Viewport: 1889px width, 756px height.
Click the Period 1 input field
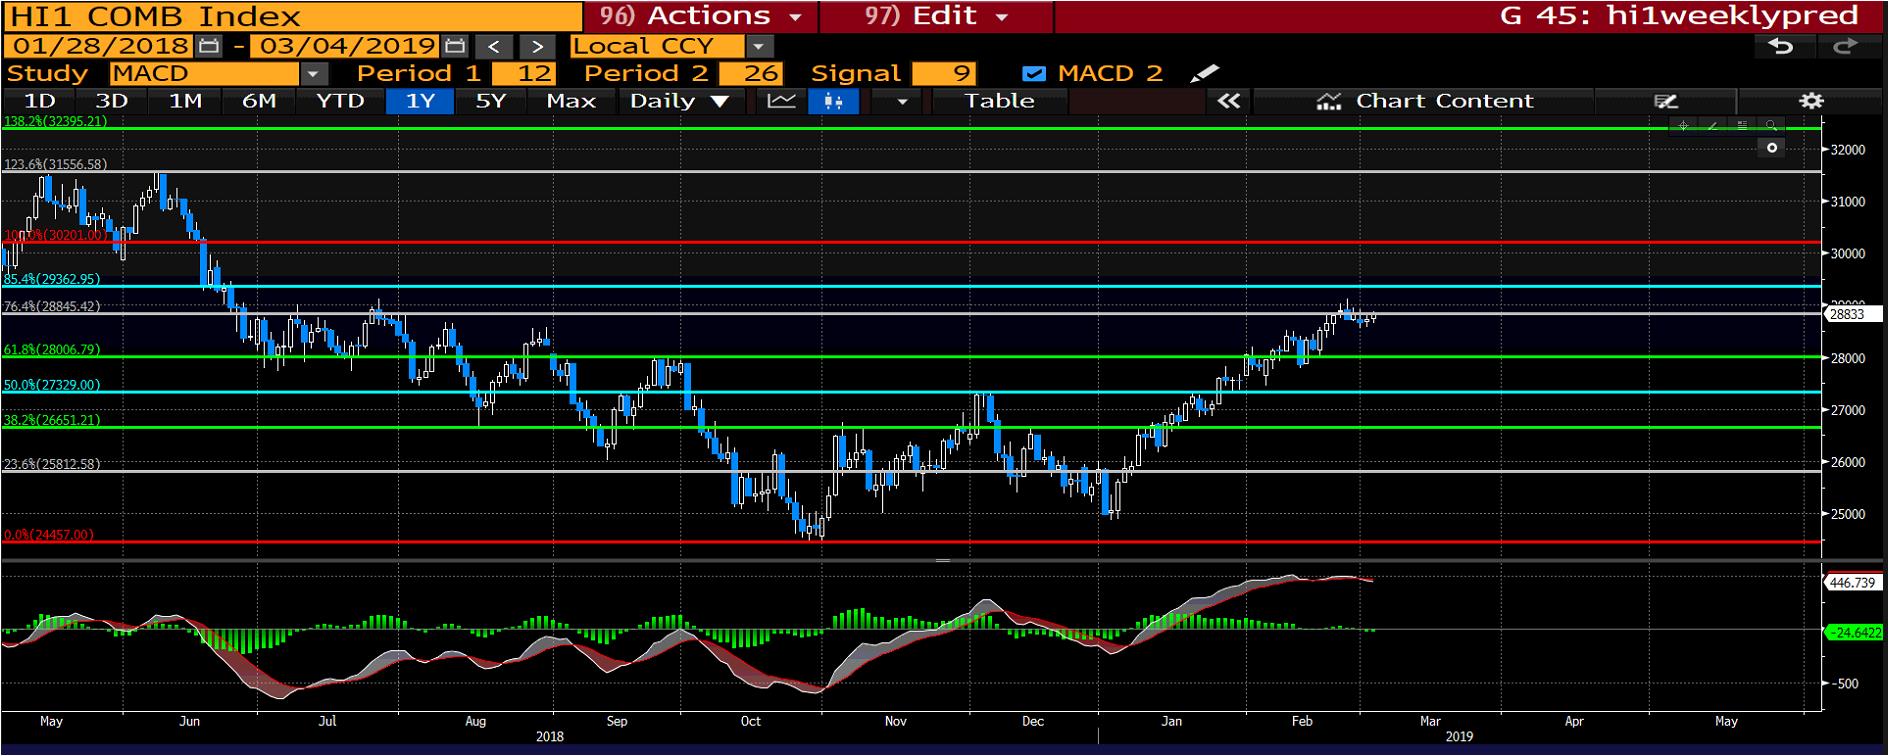tap(524, 74)
